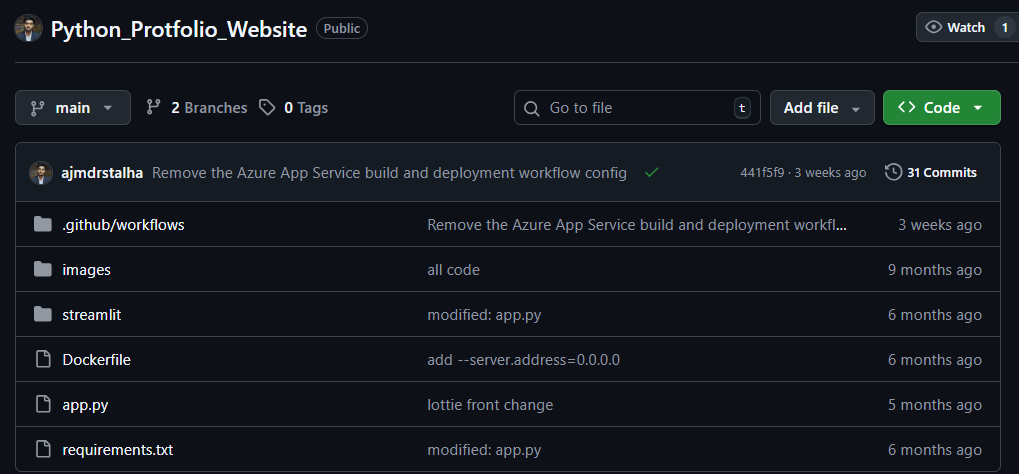
Task: Open the 2 Branches link
Action: click(197, 107)
